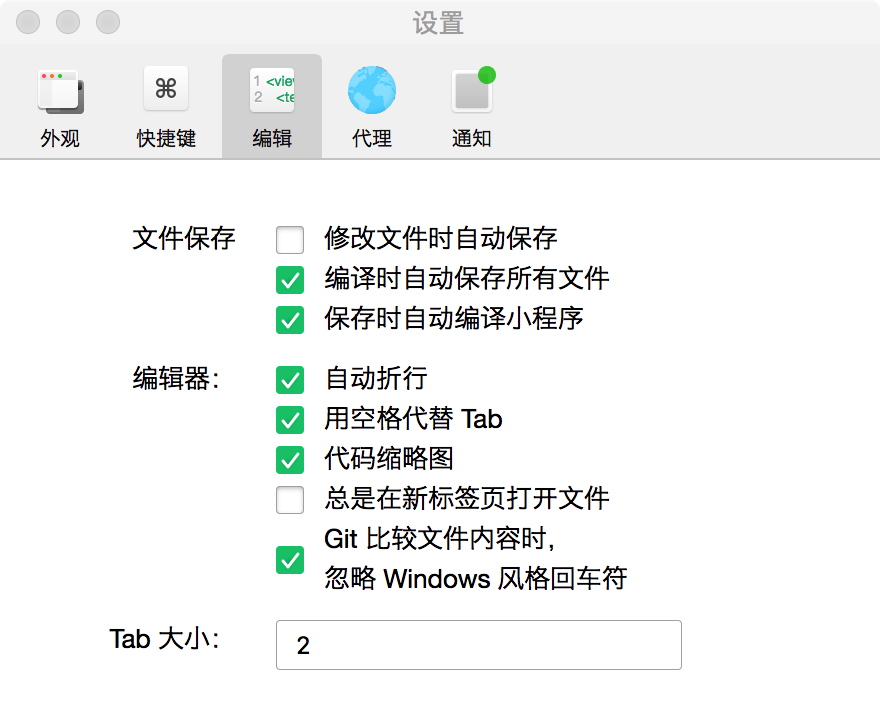Click inside the Tab 大小 input field
This screenshot has height=724, width=880.
coord(478,644)
